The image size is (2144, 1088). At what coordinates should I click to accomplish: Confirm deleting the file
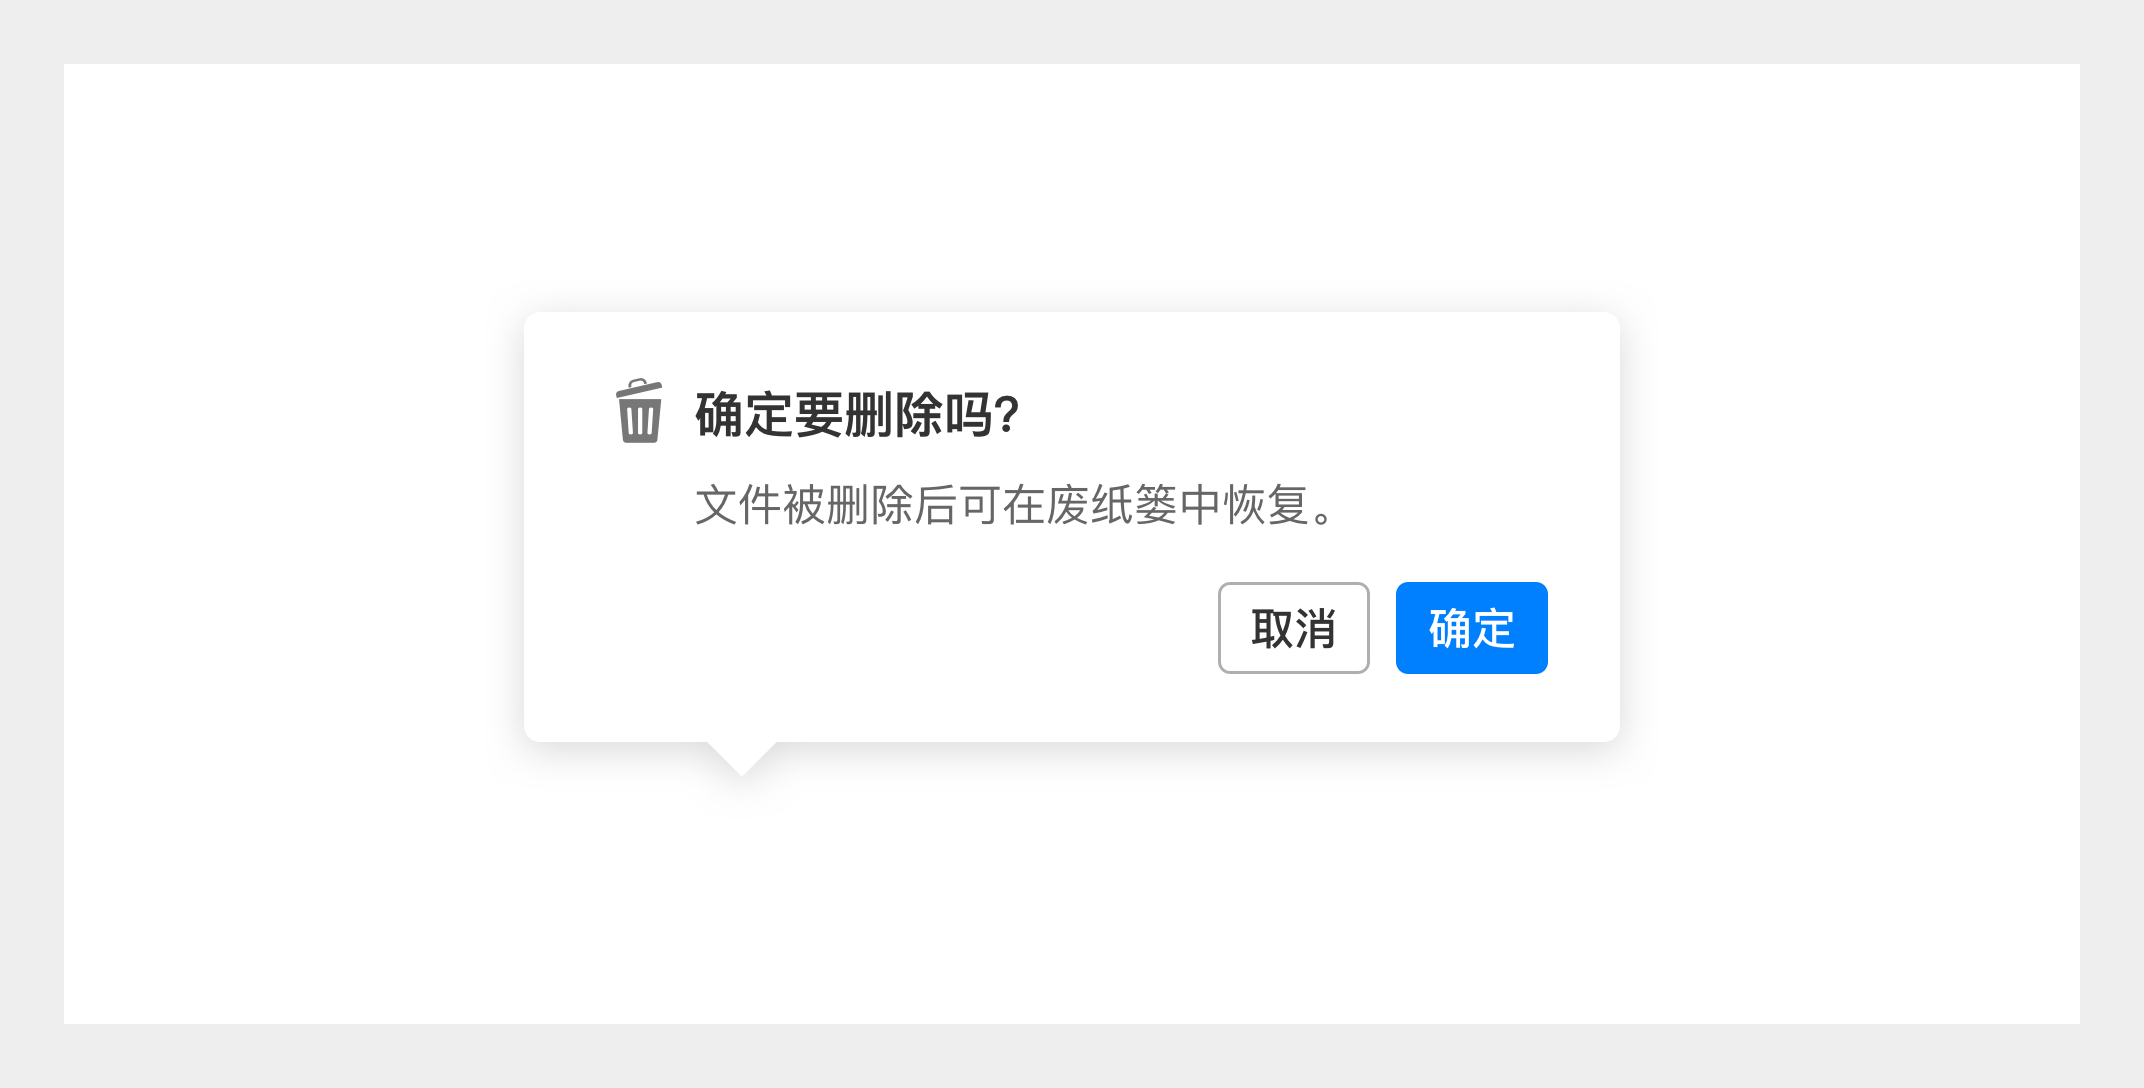click(x=1471, y=628)
